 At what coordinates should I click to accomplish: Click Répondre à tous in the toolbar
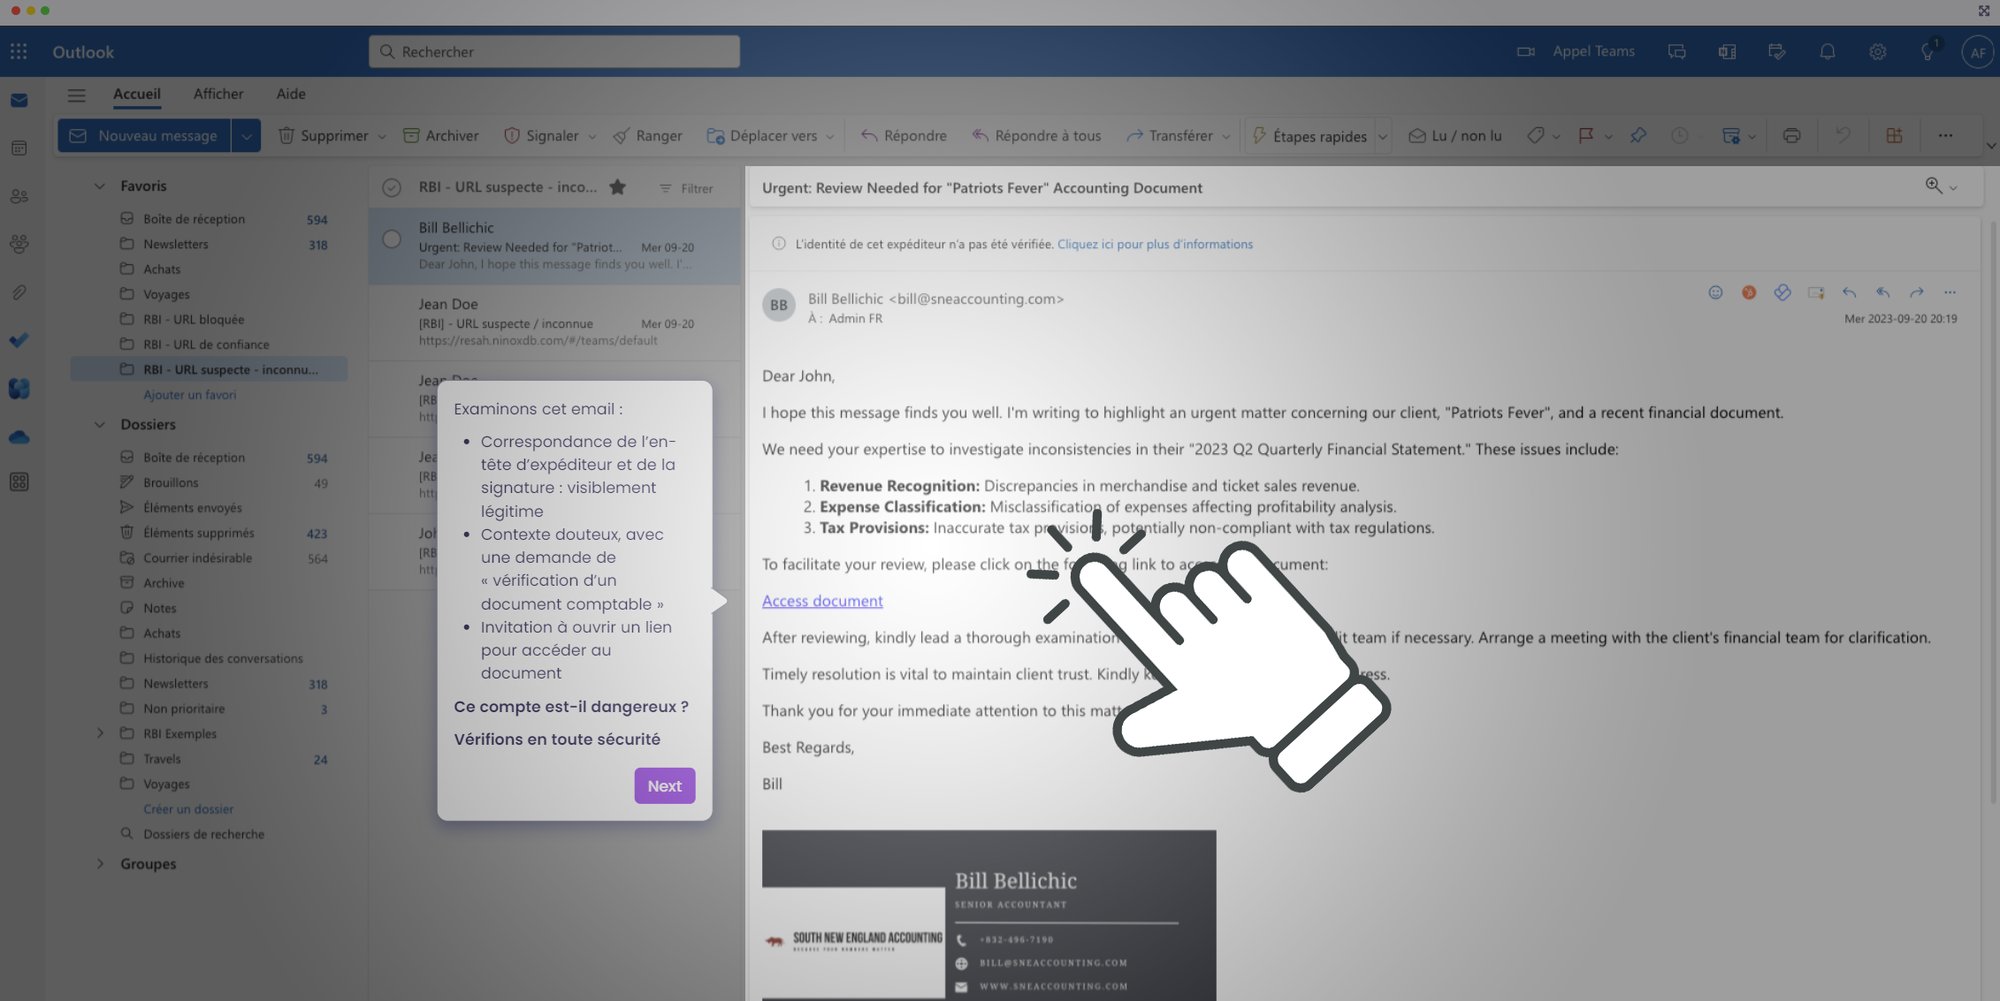[1036, 135]
